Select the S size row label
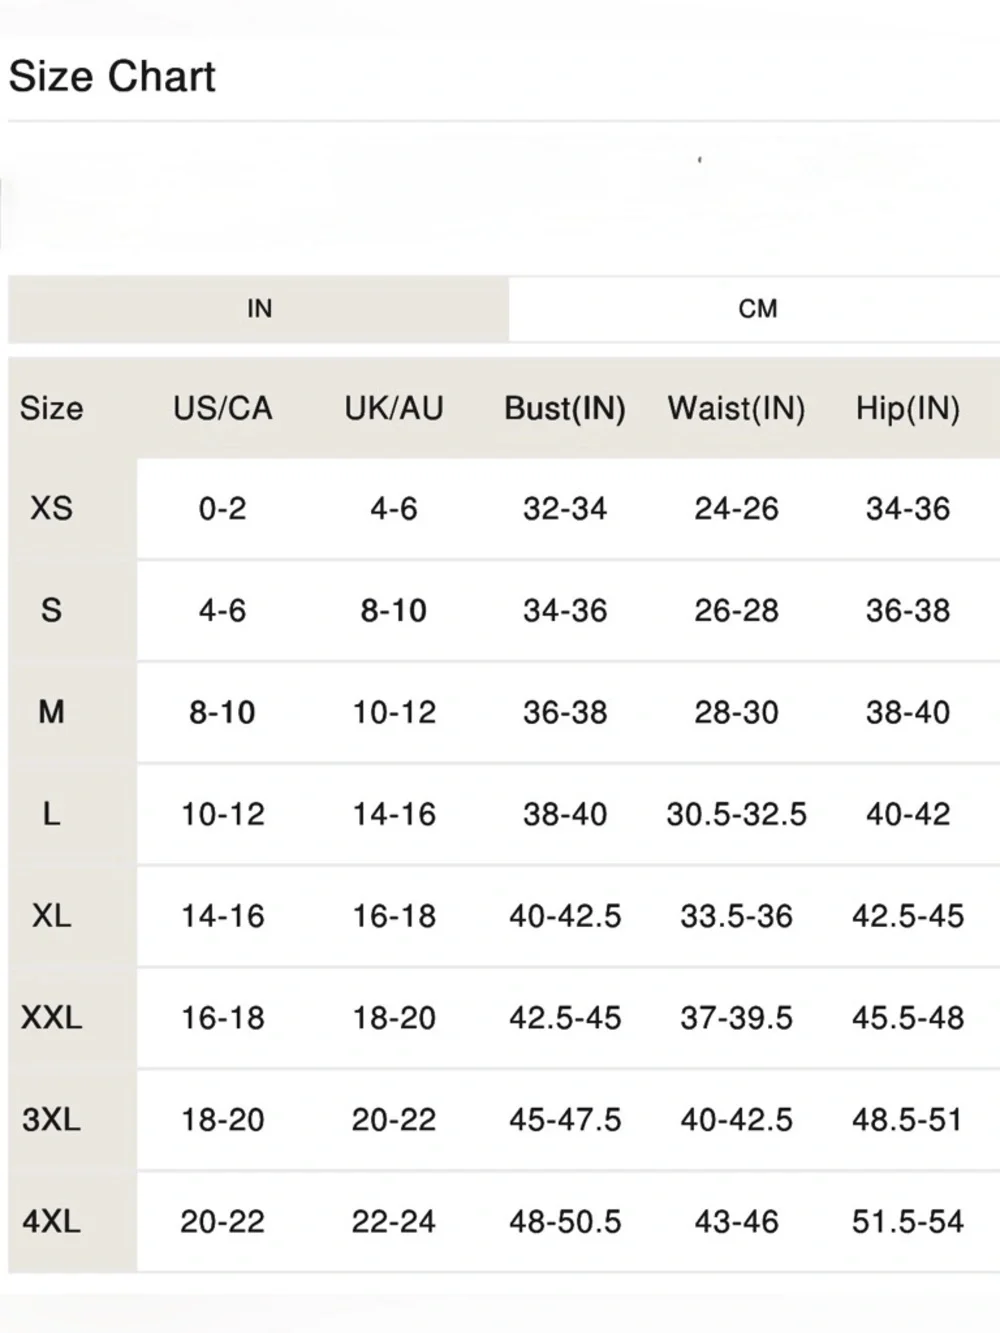 point(51,610)
